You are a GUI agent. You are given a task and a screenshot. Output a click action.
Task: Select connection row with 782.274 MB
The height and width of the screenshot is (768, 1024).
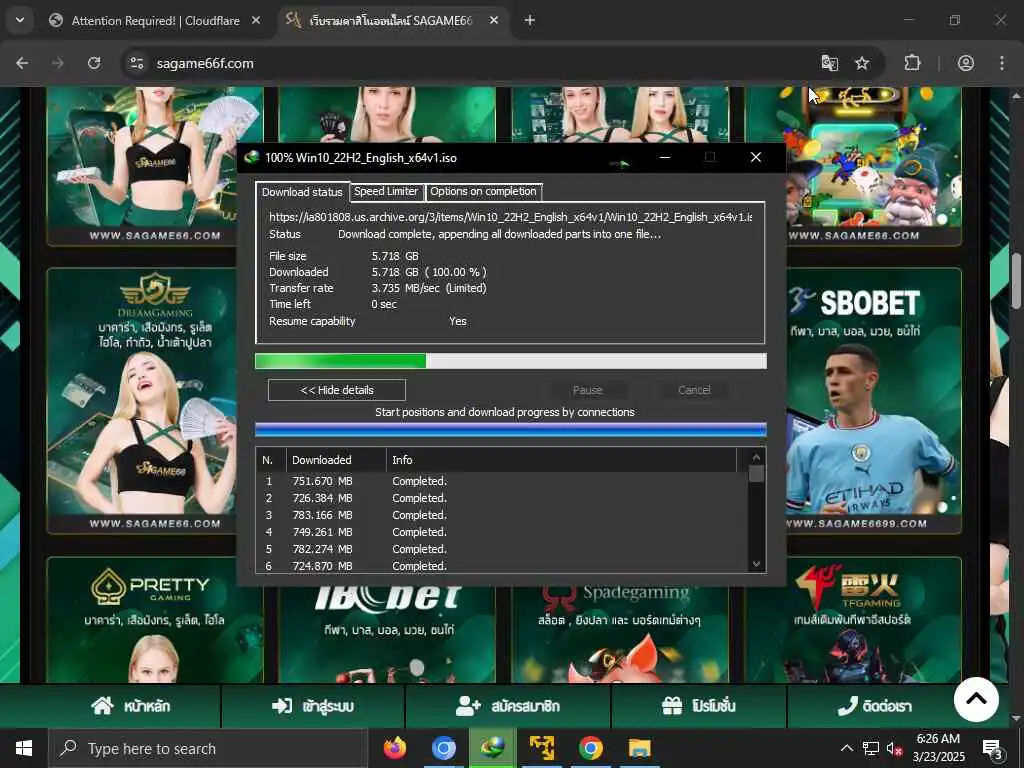click(x=502, y=549)
